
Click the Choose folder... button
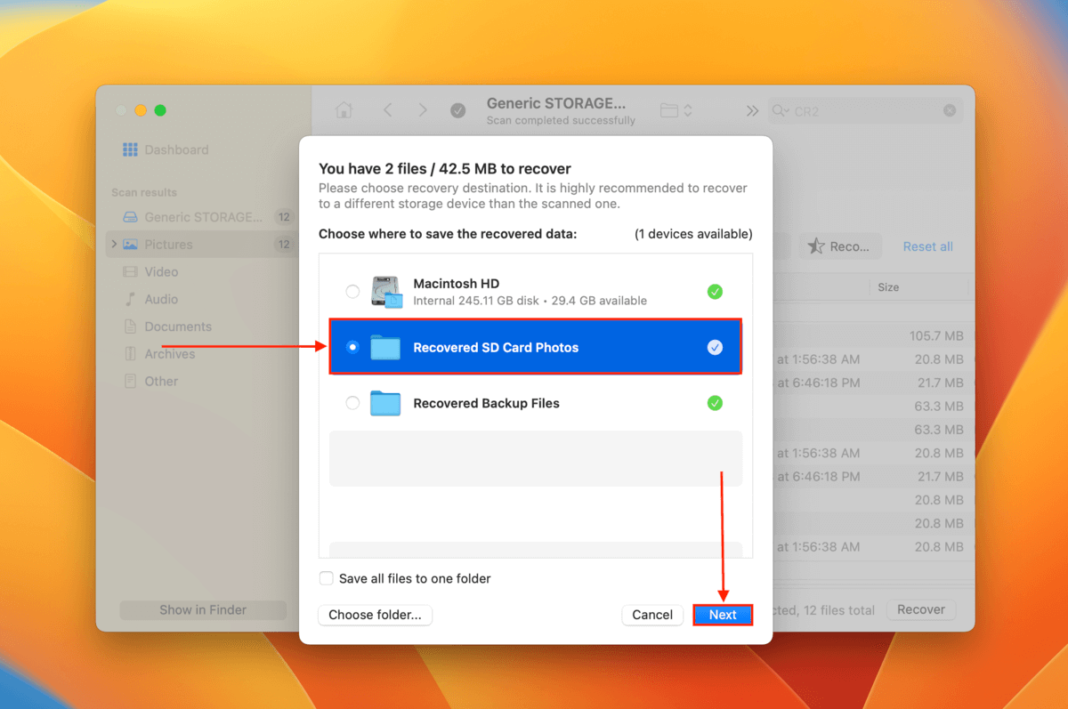tap(375, 615)
